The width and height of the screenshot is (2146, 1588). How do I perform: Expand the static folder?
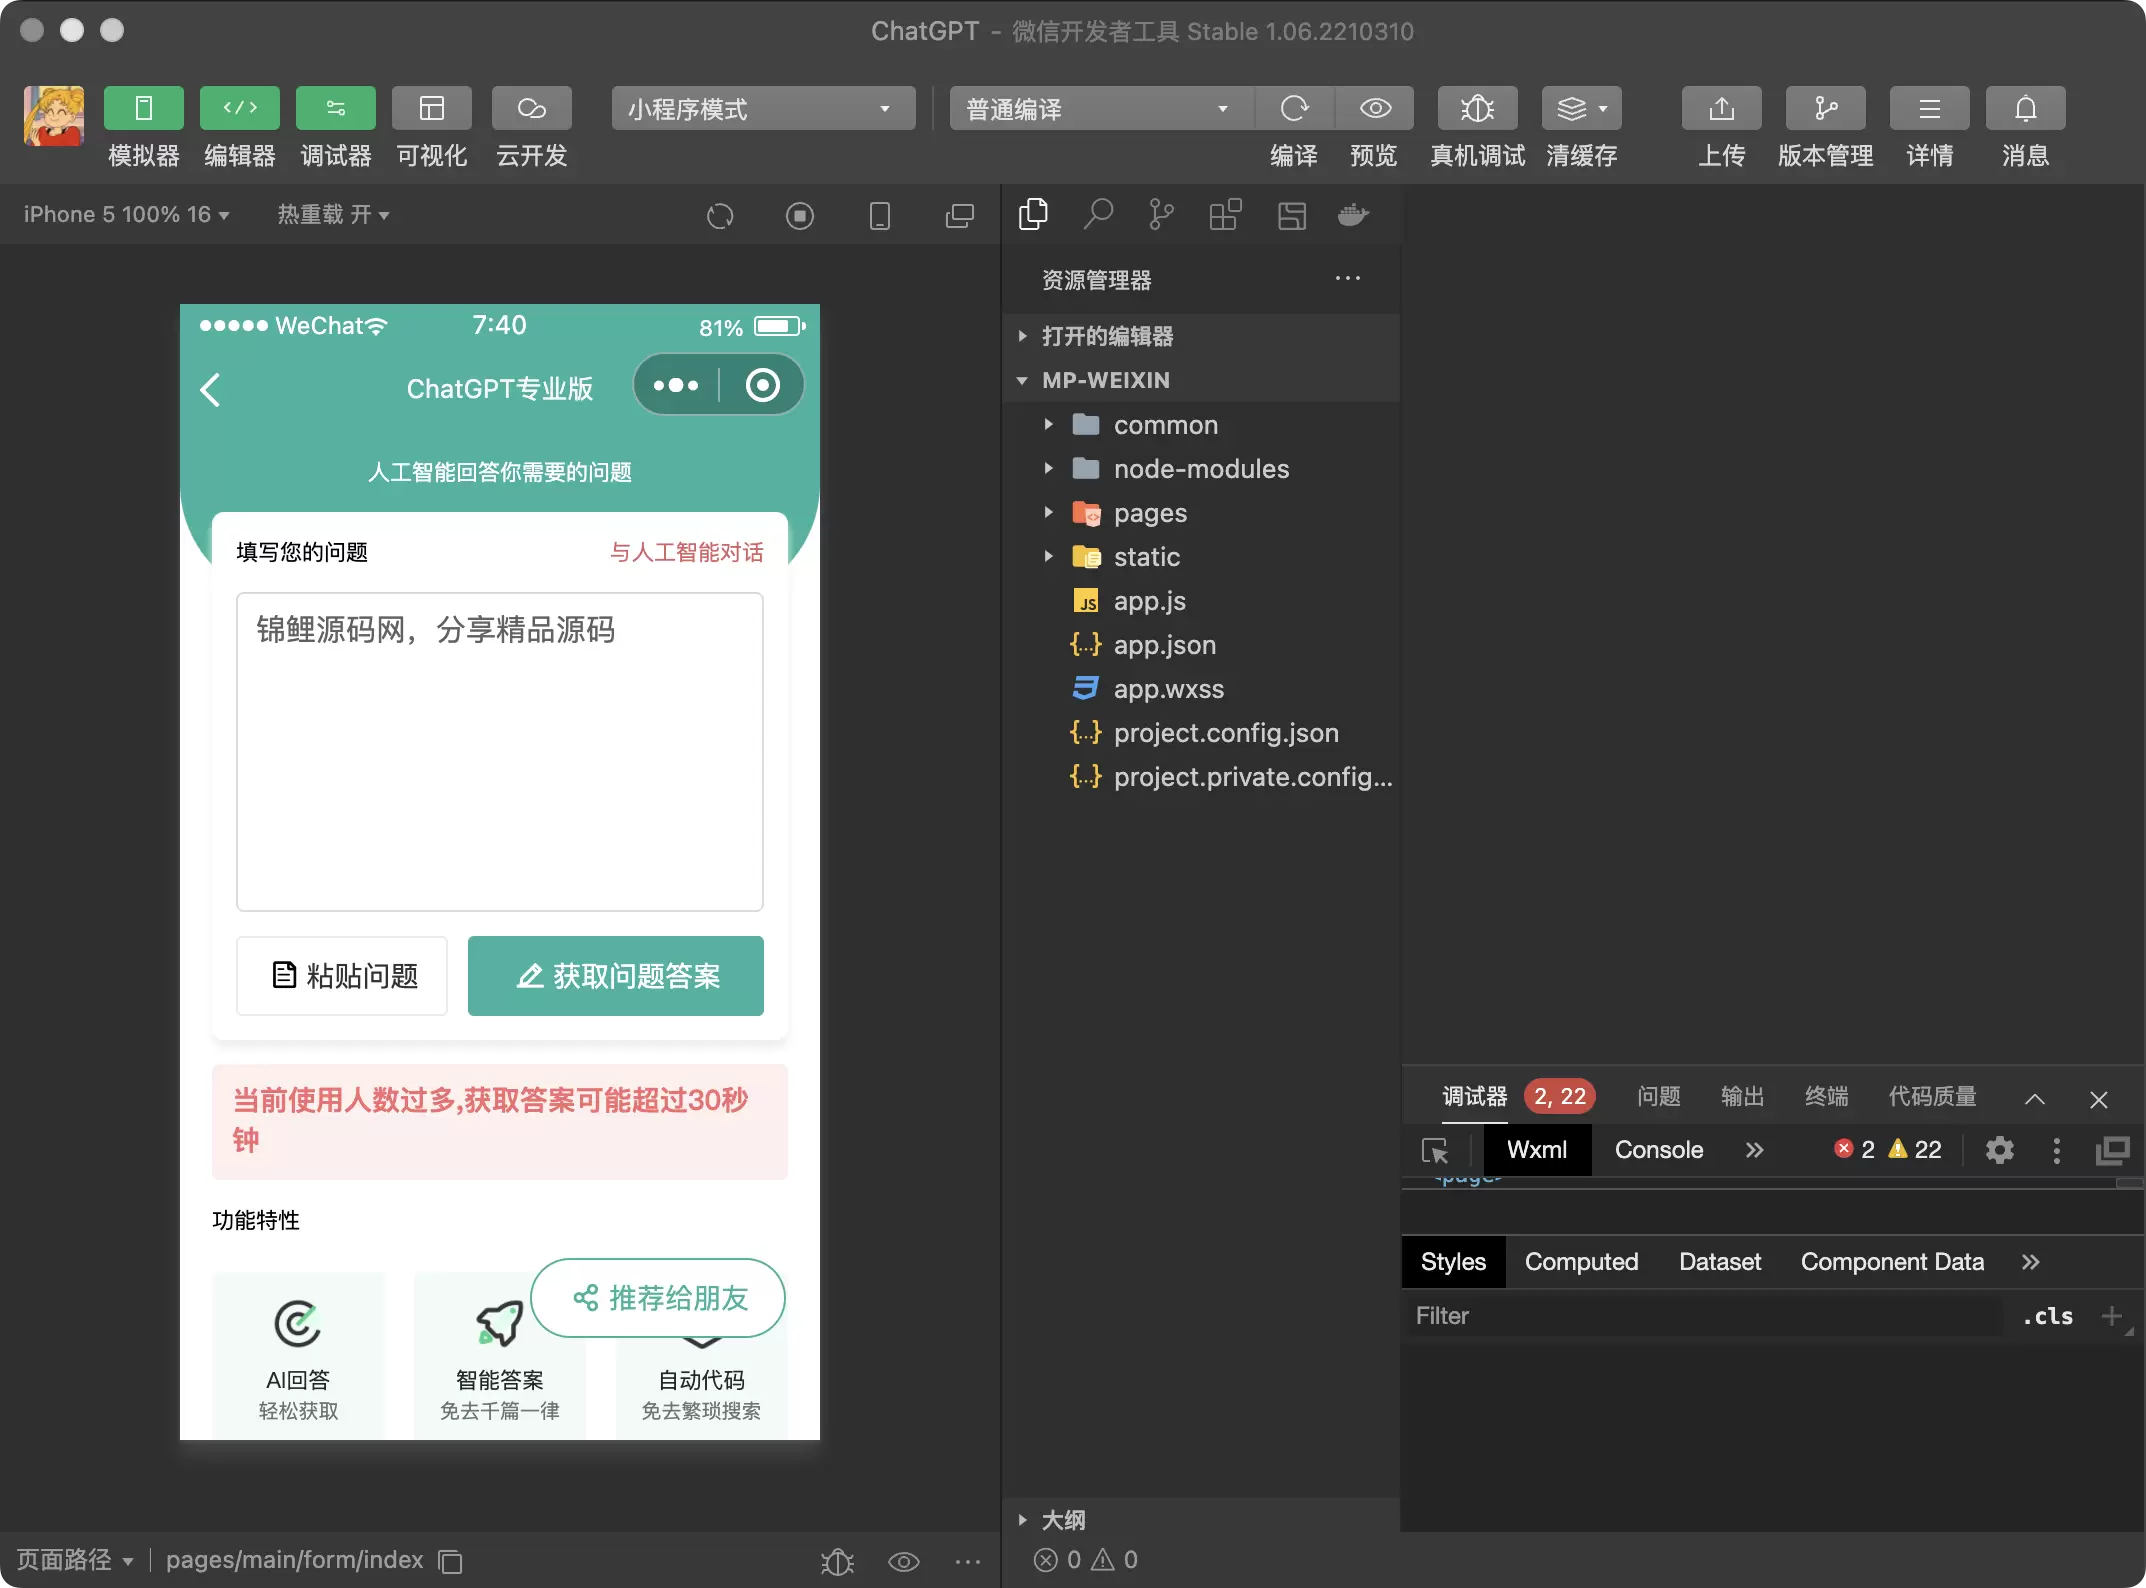coord(1200,557)
